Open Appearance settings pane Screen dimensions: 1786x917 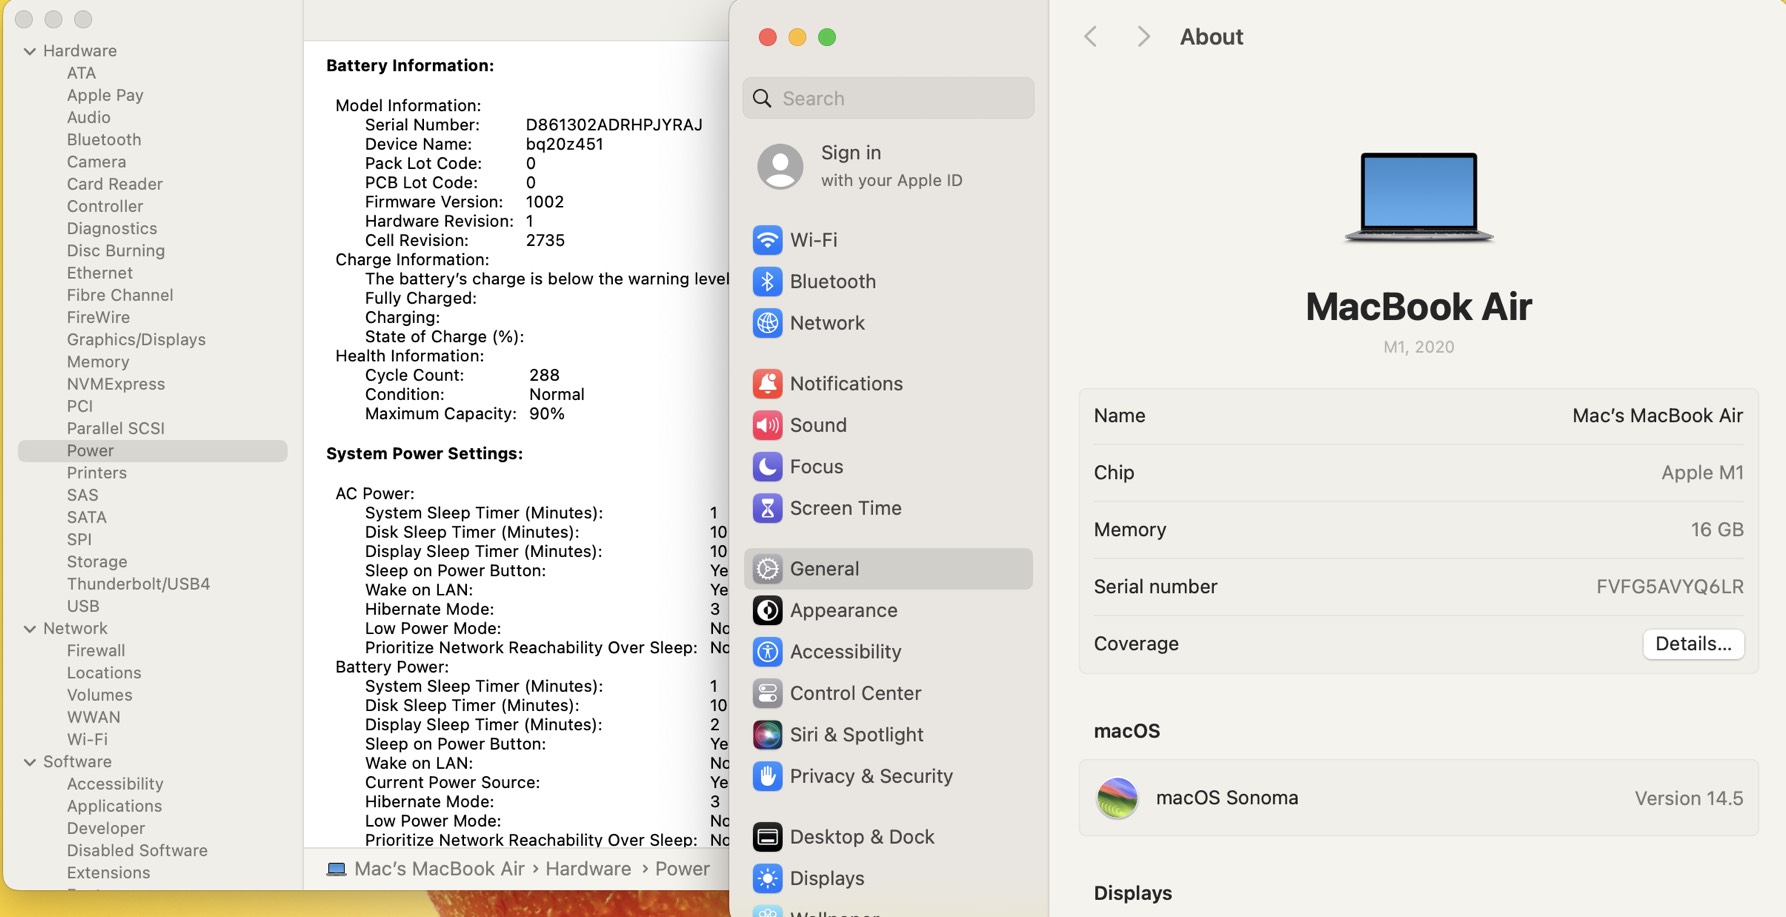coord(843,610)
